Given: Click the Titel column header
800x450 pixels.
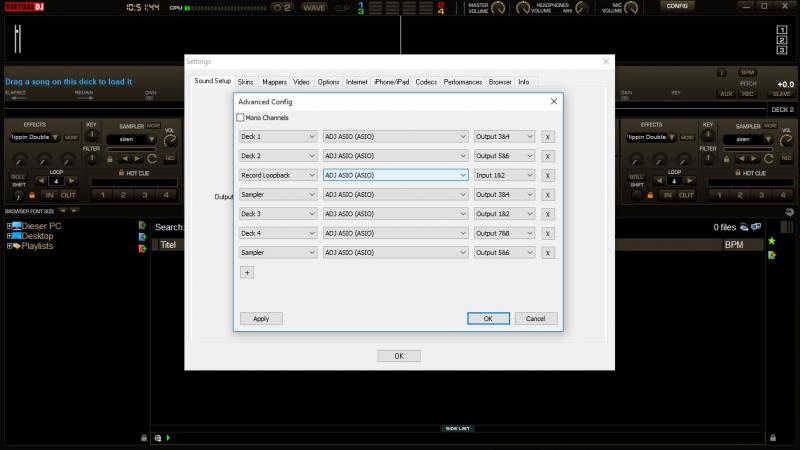Looking at the screenshot, I should 168,245.
